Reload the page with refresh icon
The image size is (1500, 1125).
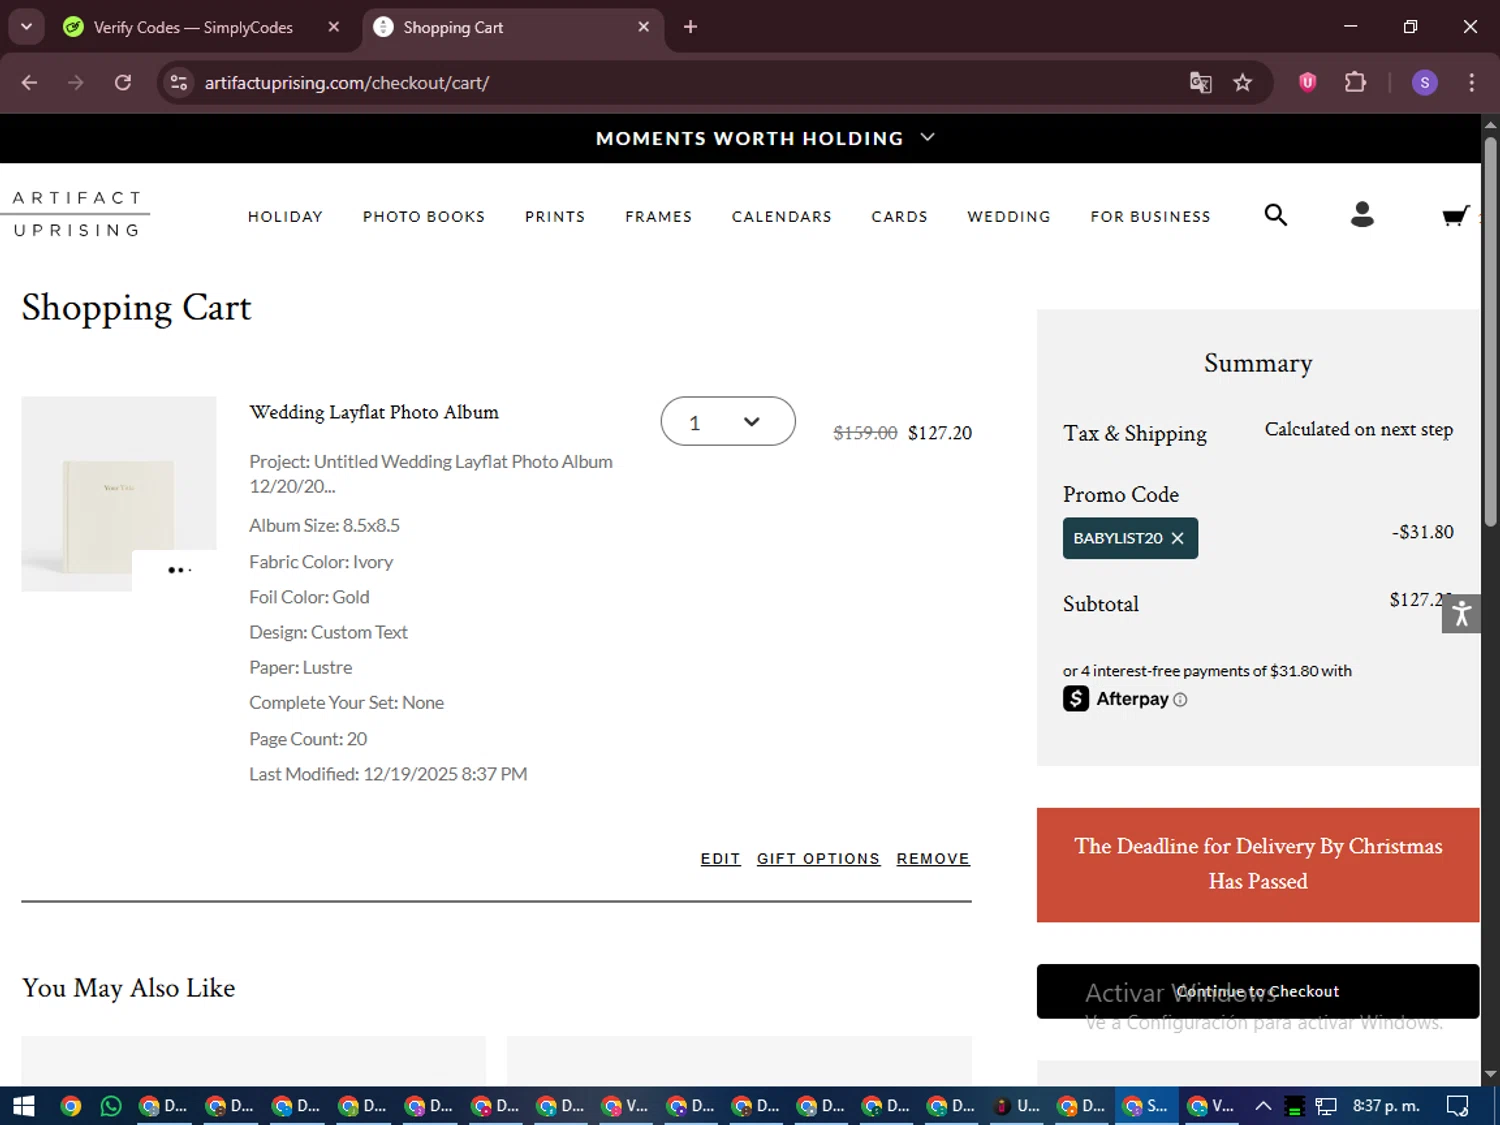[x=123, y=82]
